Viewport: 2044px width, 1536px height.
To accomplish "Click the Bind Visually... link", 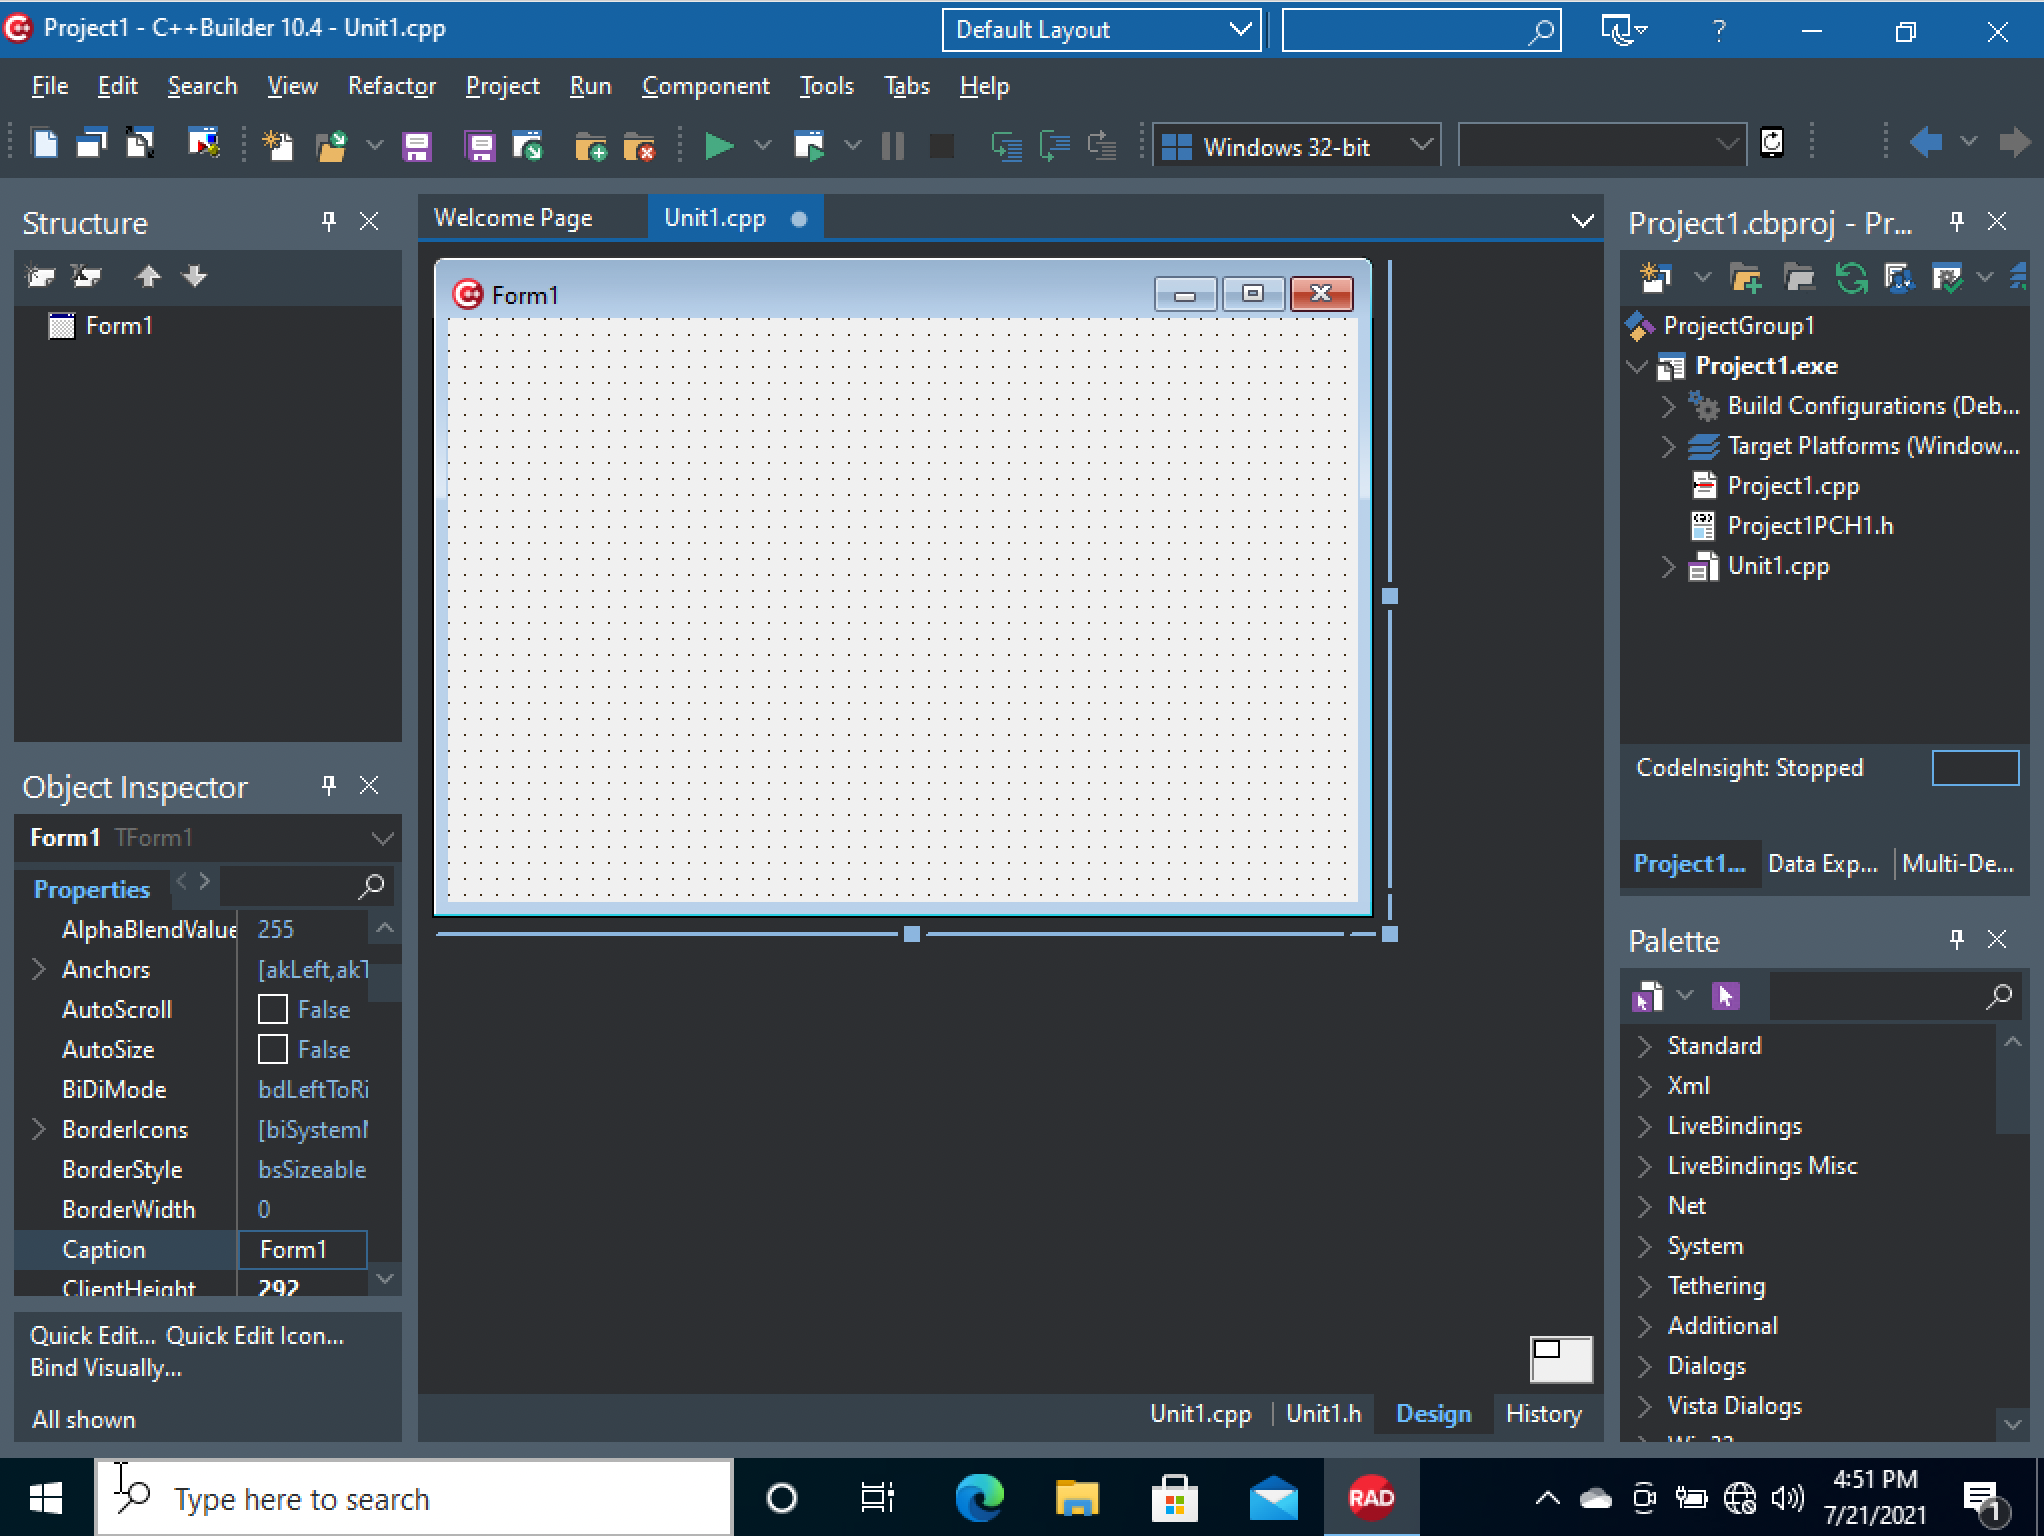I will [x=106, y=1367].
